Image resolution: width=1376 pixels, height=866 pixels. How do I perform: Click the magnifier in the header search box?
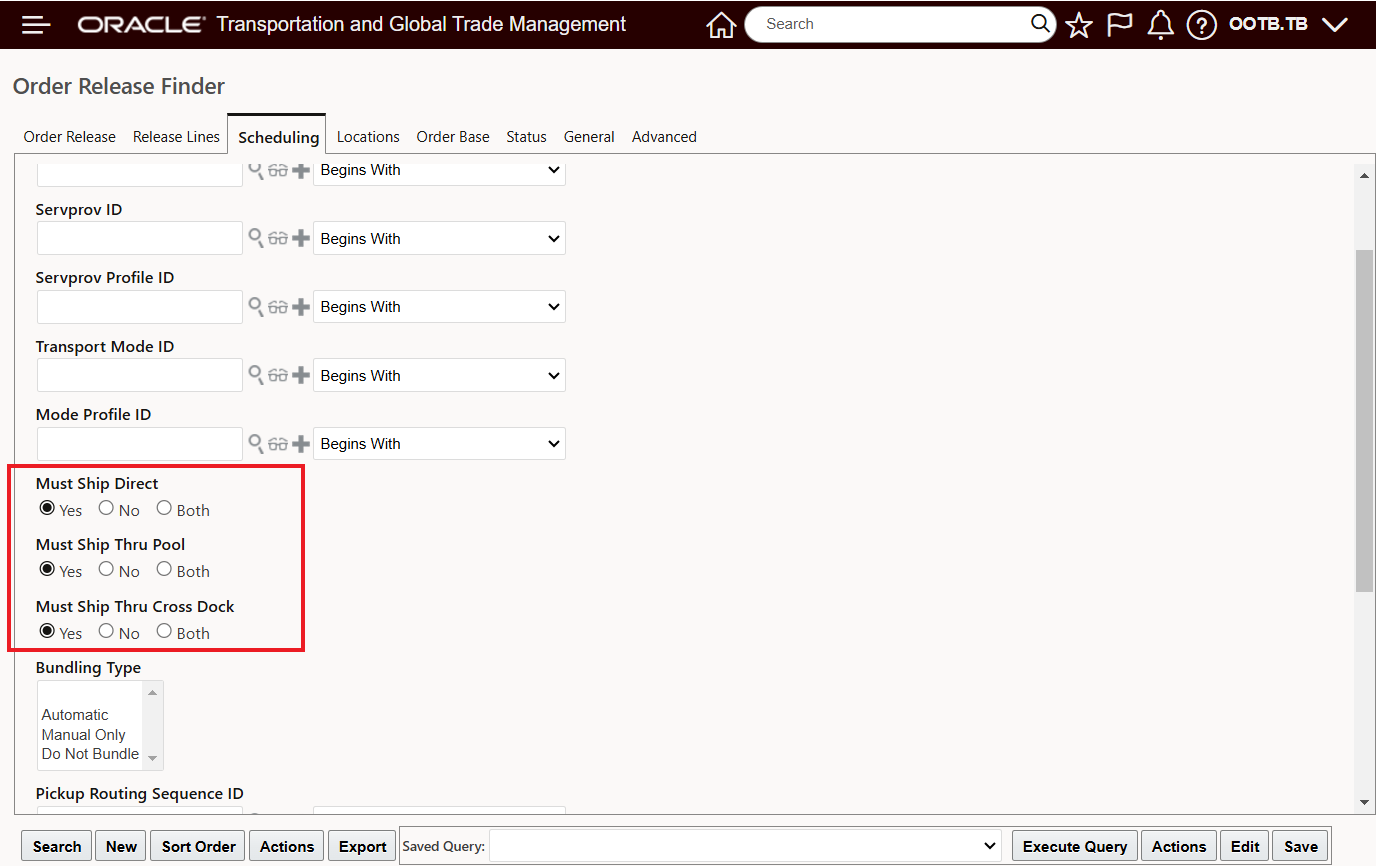[x=1041, y=24]
